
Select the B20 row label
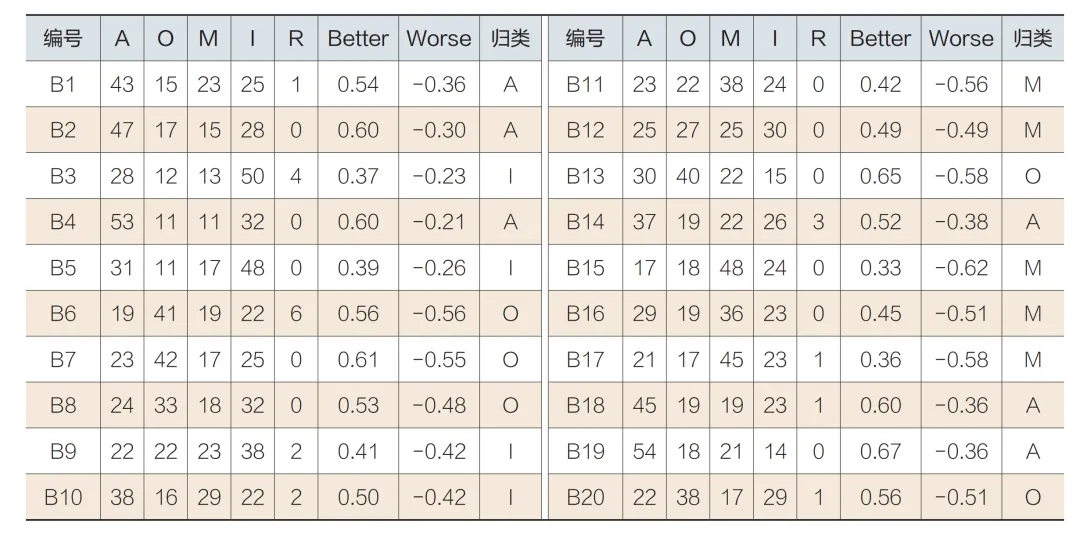click(x=585, y=497)
